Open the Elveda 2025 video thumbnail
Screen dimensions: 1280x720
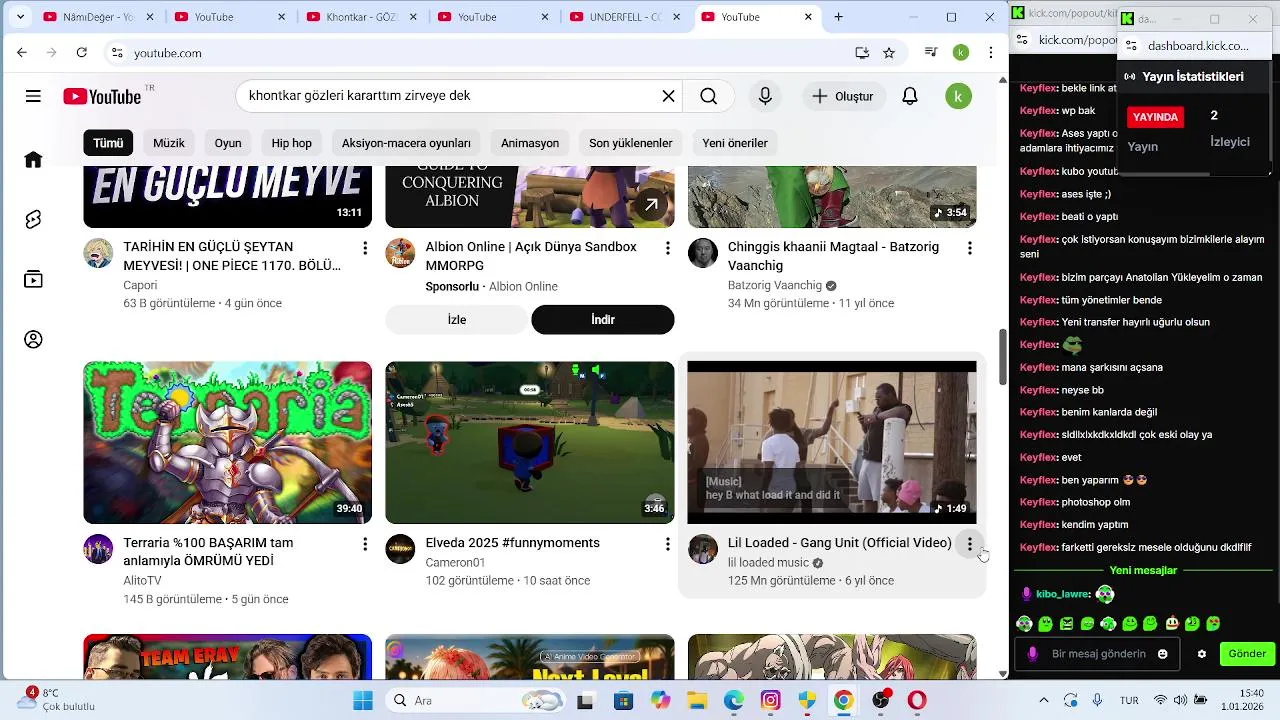coord(530,443)
